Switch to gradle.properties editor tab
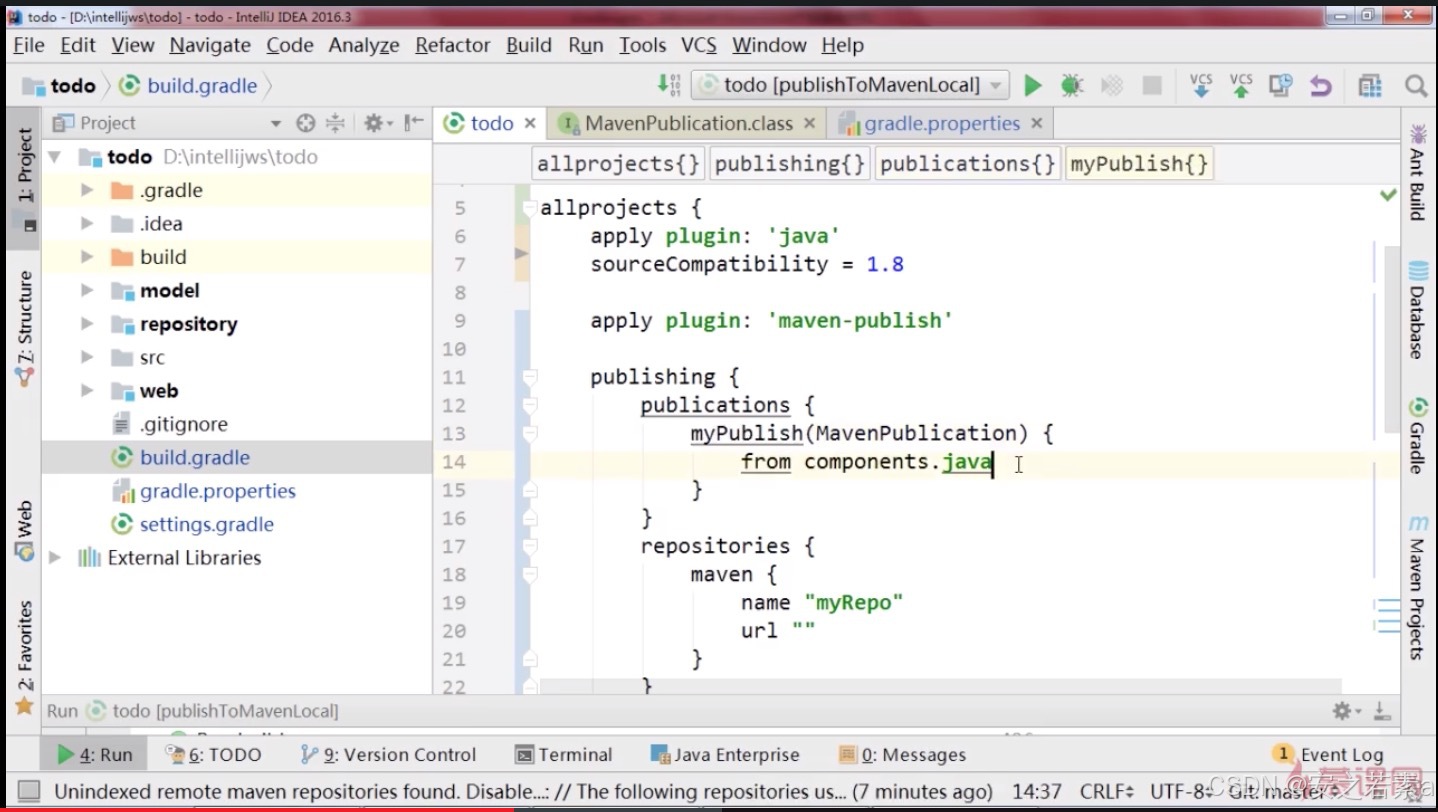Image resolution: width=1438 pixels, height=812 pixels. (x=941, y=123)
